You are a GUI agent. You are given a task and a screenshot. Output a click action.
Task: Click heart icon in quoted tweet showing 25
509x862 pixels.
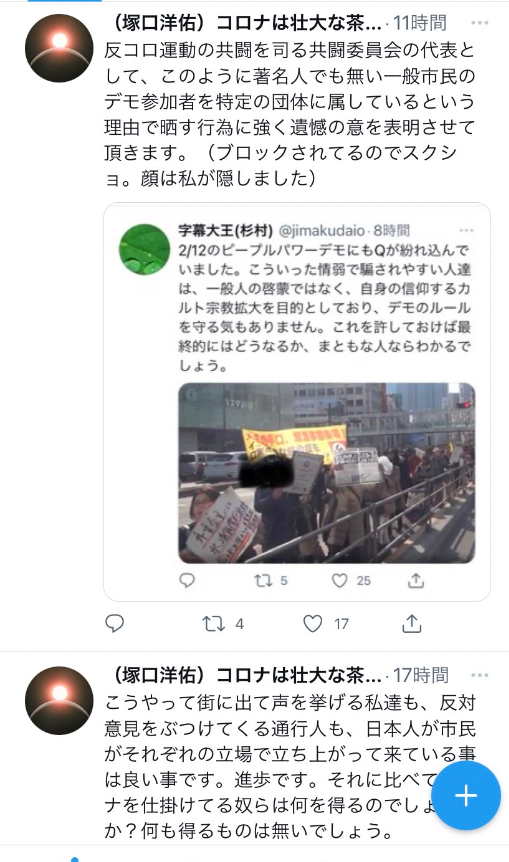coord(339,580)
